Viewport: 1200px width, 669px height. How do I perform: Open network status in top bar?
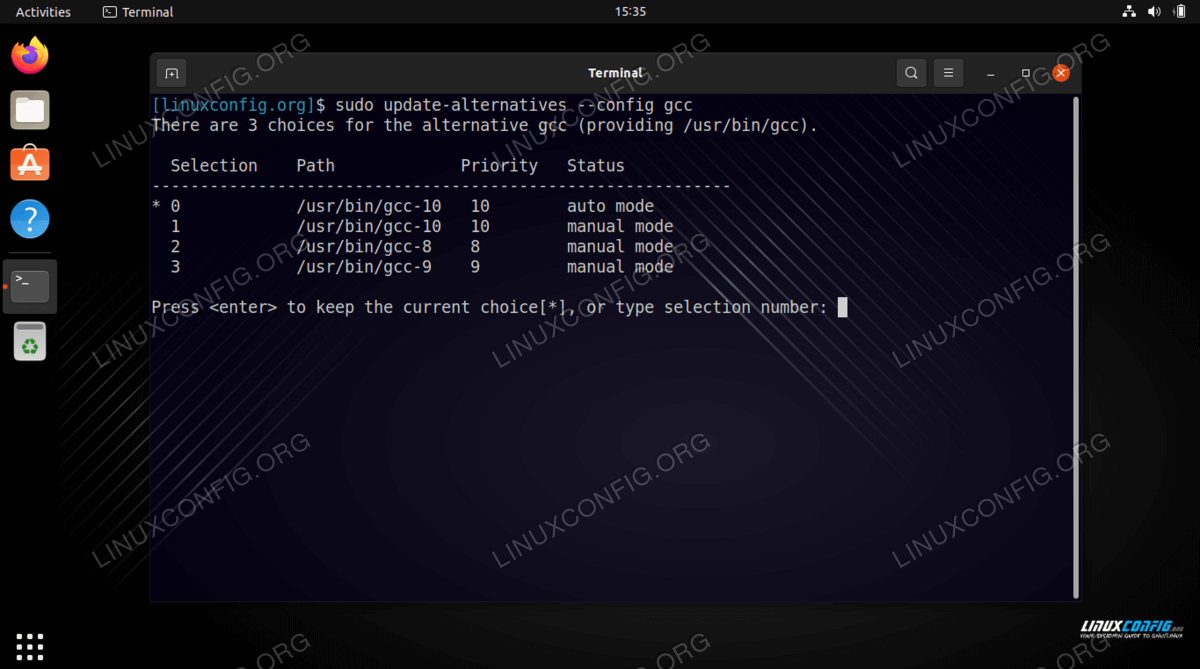pyautogui.click(x=1129, y=12)
